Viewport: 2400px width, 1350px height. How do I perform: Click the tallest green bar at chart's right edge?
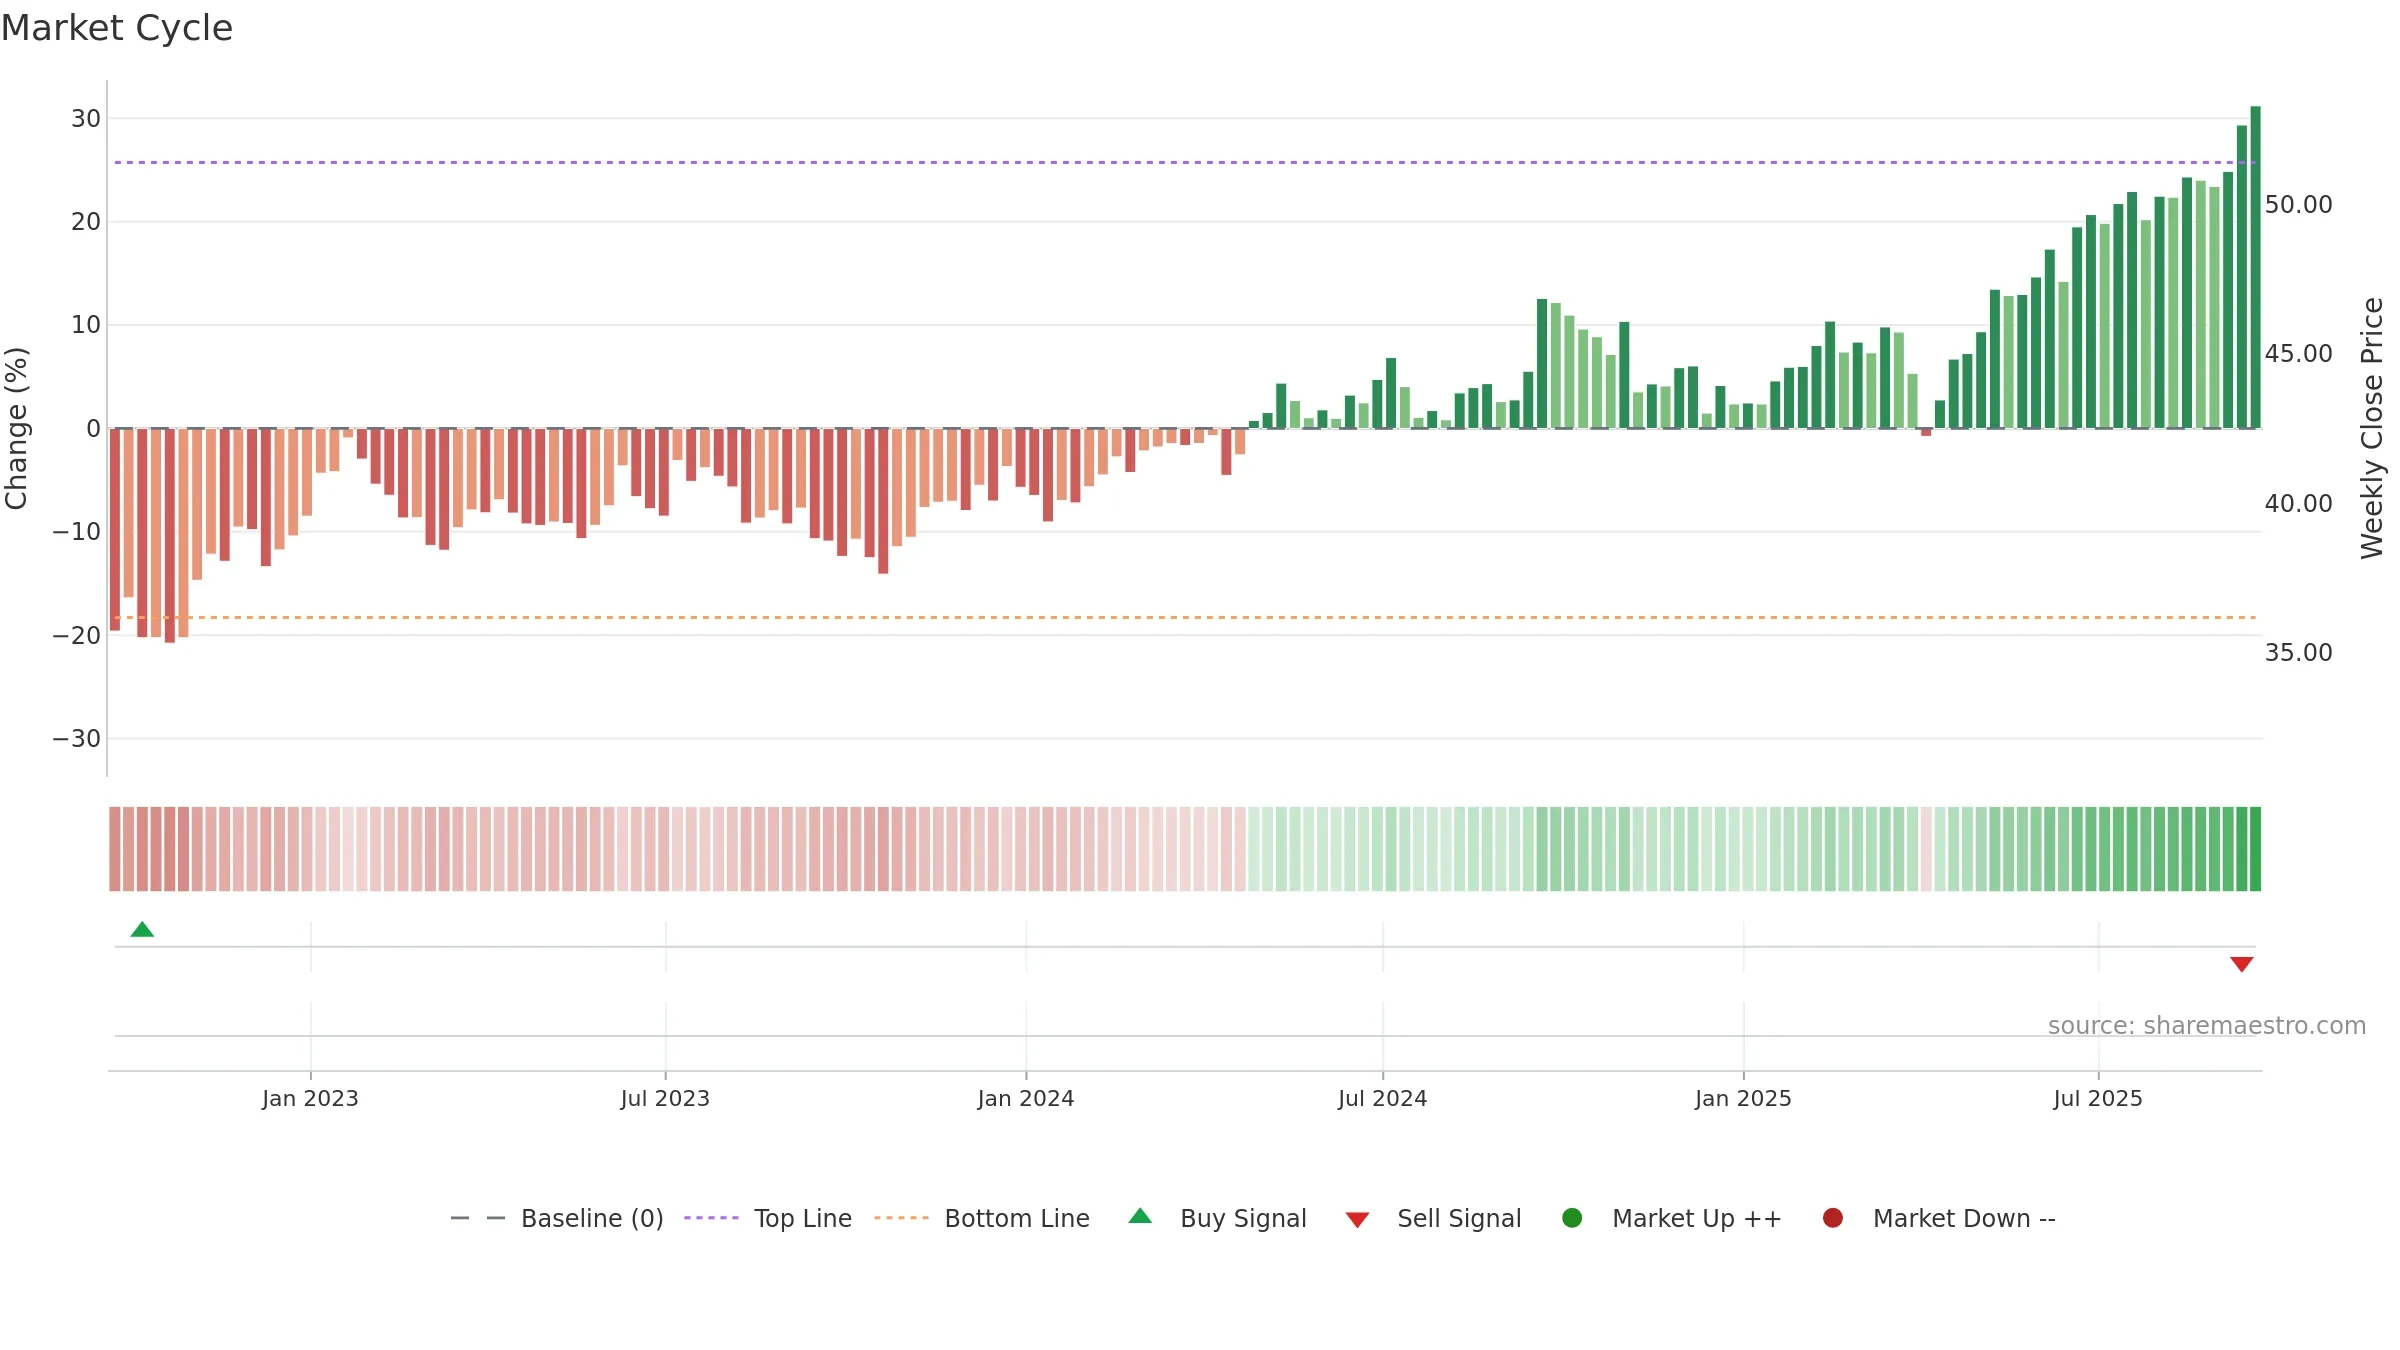tap(2255, 267)
